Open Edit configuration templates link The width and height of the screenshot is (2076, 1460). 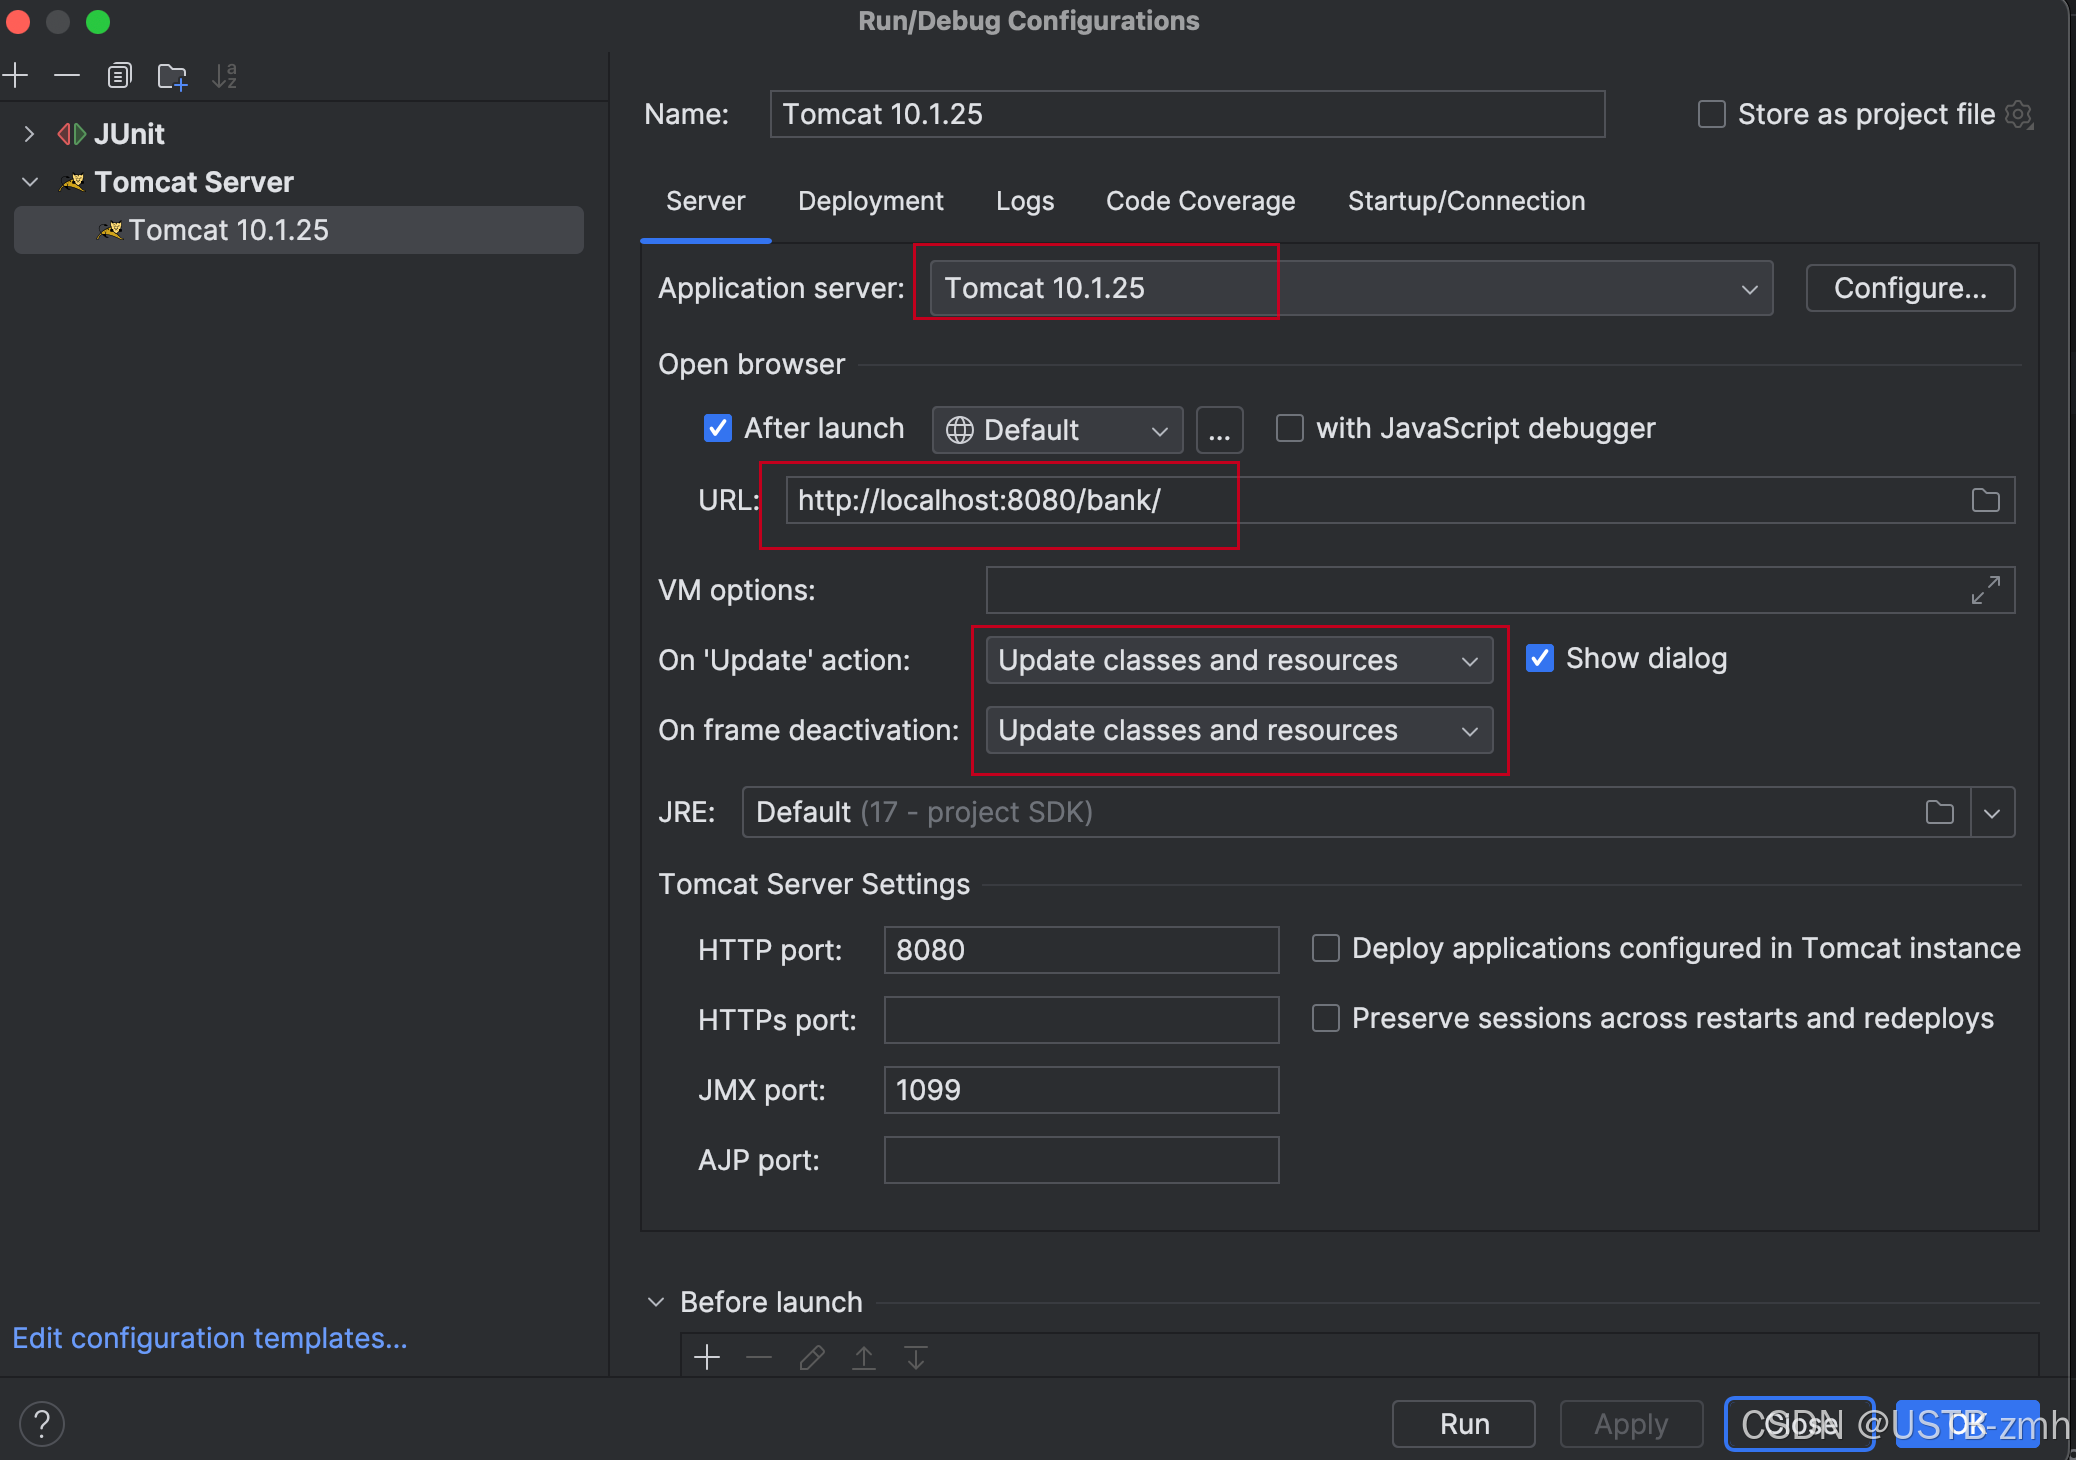pos(210,1338)
